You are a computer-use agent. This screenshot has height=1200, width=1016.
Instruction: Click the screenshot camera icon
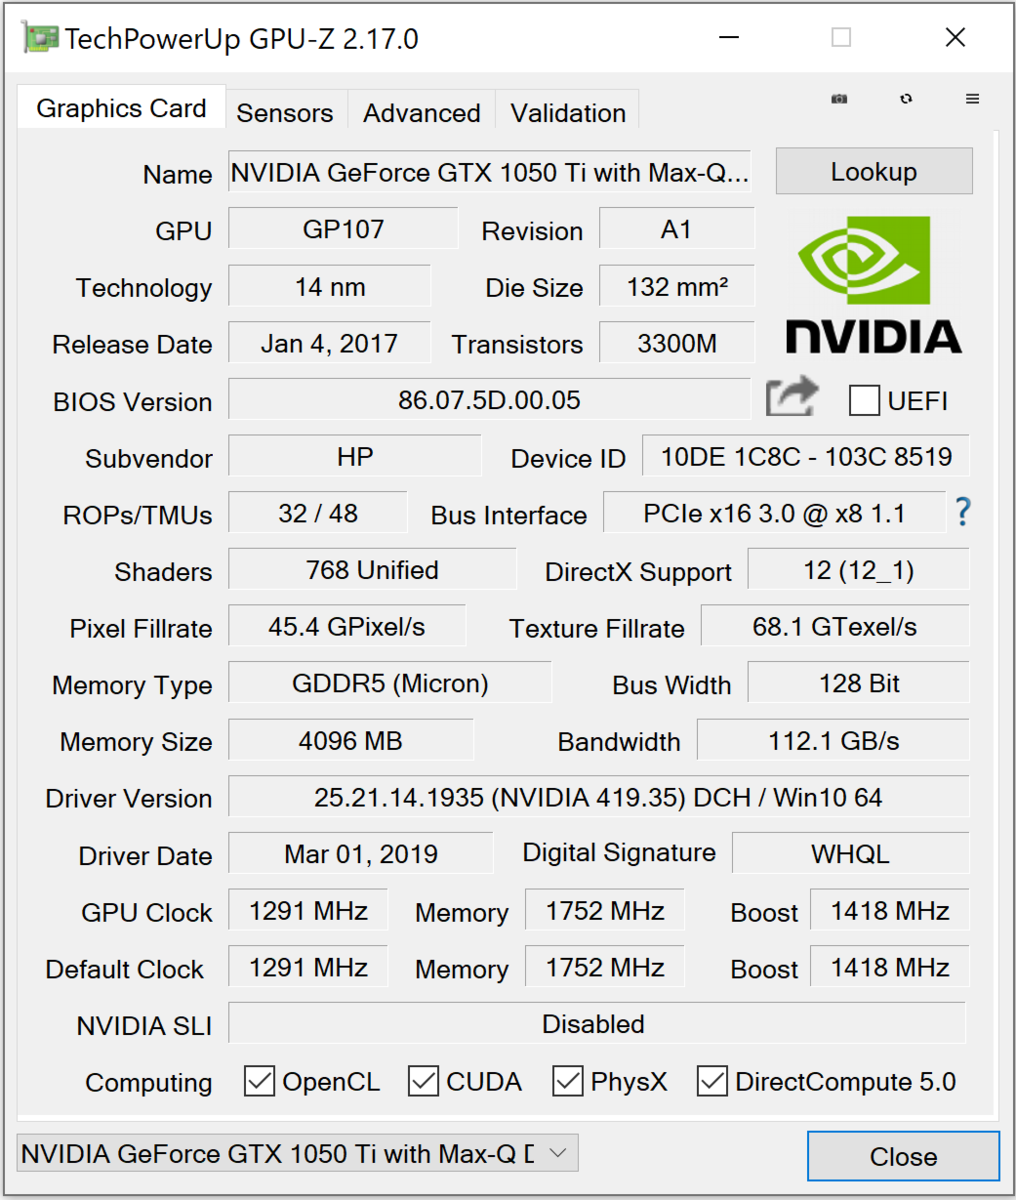click(839, 99)
